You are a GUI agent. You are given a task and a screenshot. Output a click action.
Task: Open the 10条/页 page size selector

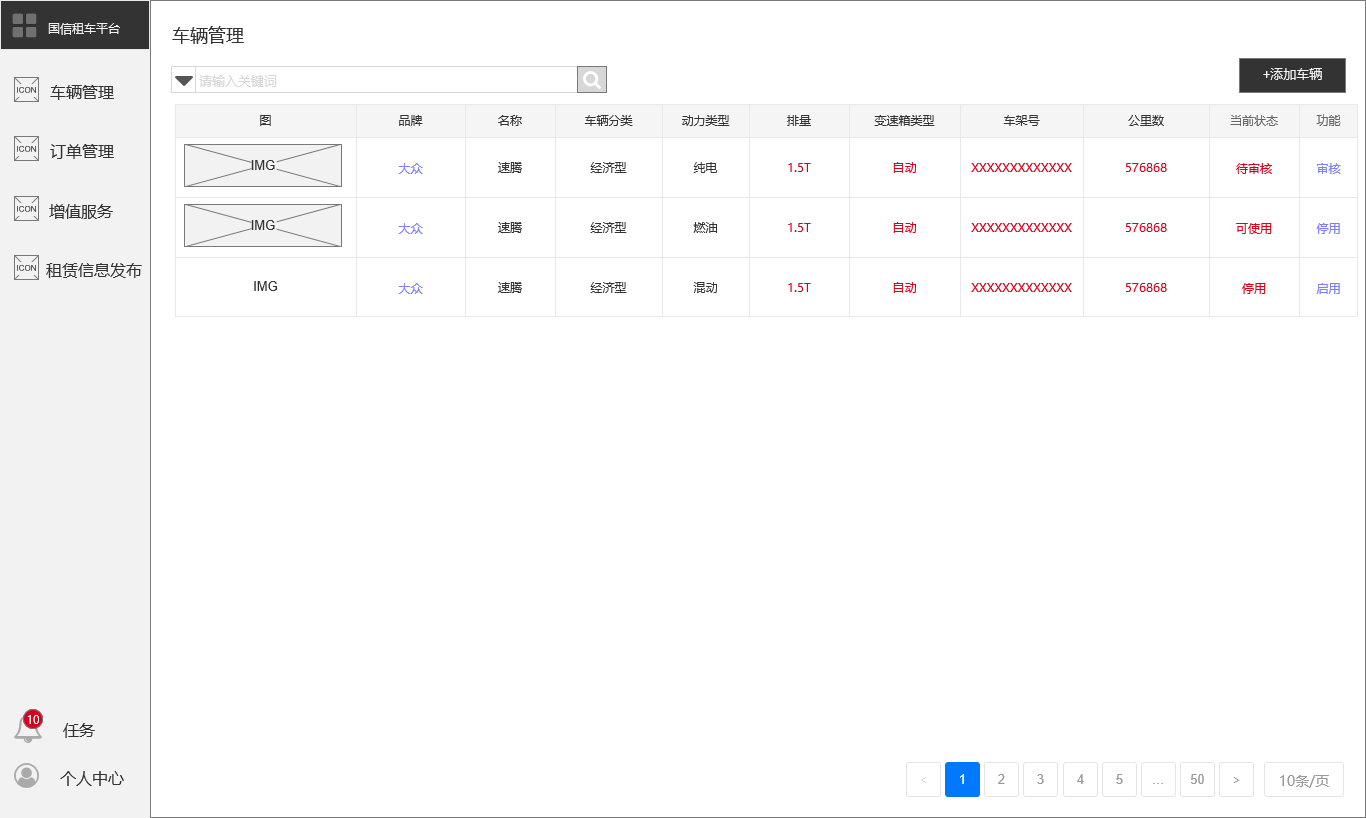pos(1304,780)
